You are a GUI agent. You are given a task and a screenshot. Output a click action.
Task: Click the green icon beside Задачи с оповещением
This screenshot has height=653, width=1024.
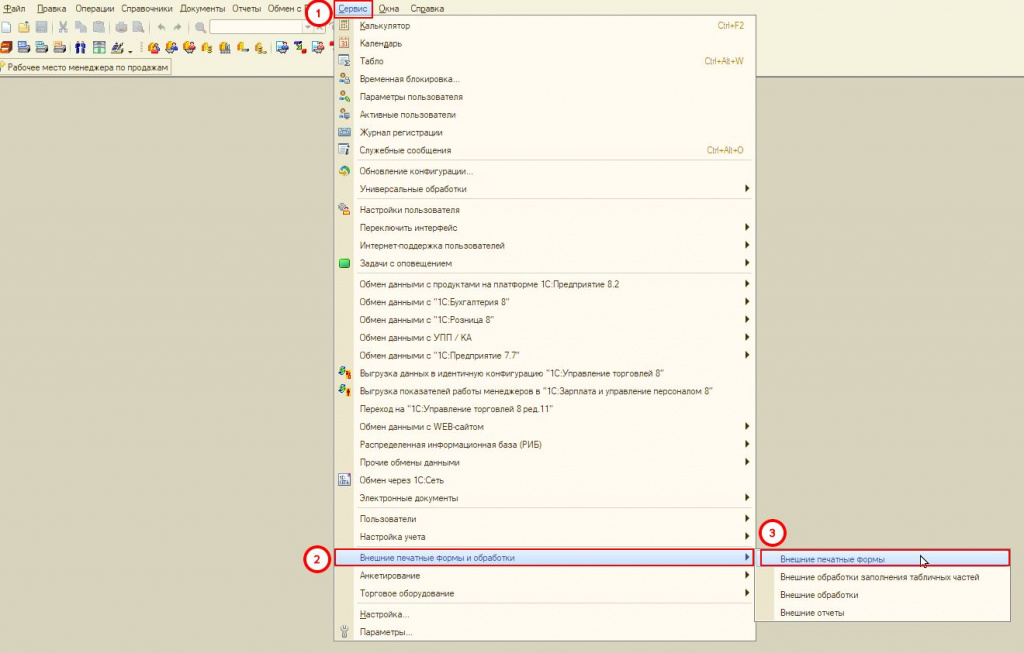344,263
